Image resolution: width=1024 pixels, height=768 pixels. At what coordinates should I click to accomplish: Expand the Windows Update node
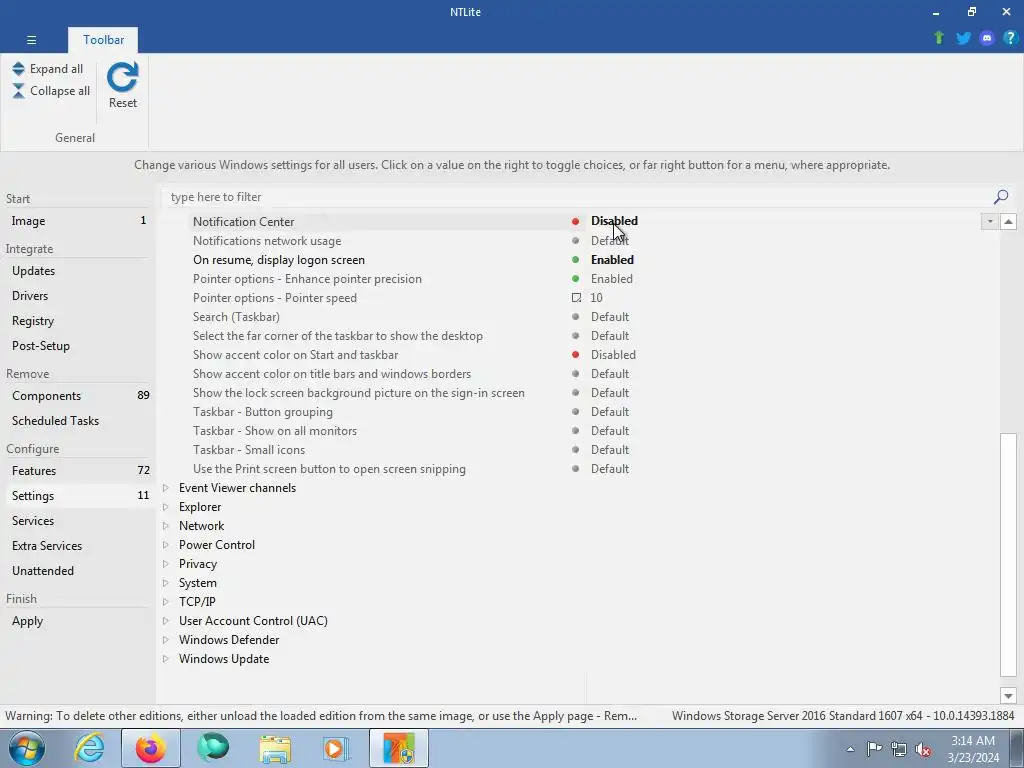(x=166, y=659)
